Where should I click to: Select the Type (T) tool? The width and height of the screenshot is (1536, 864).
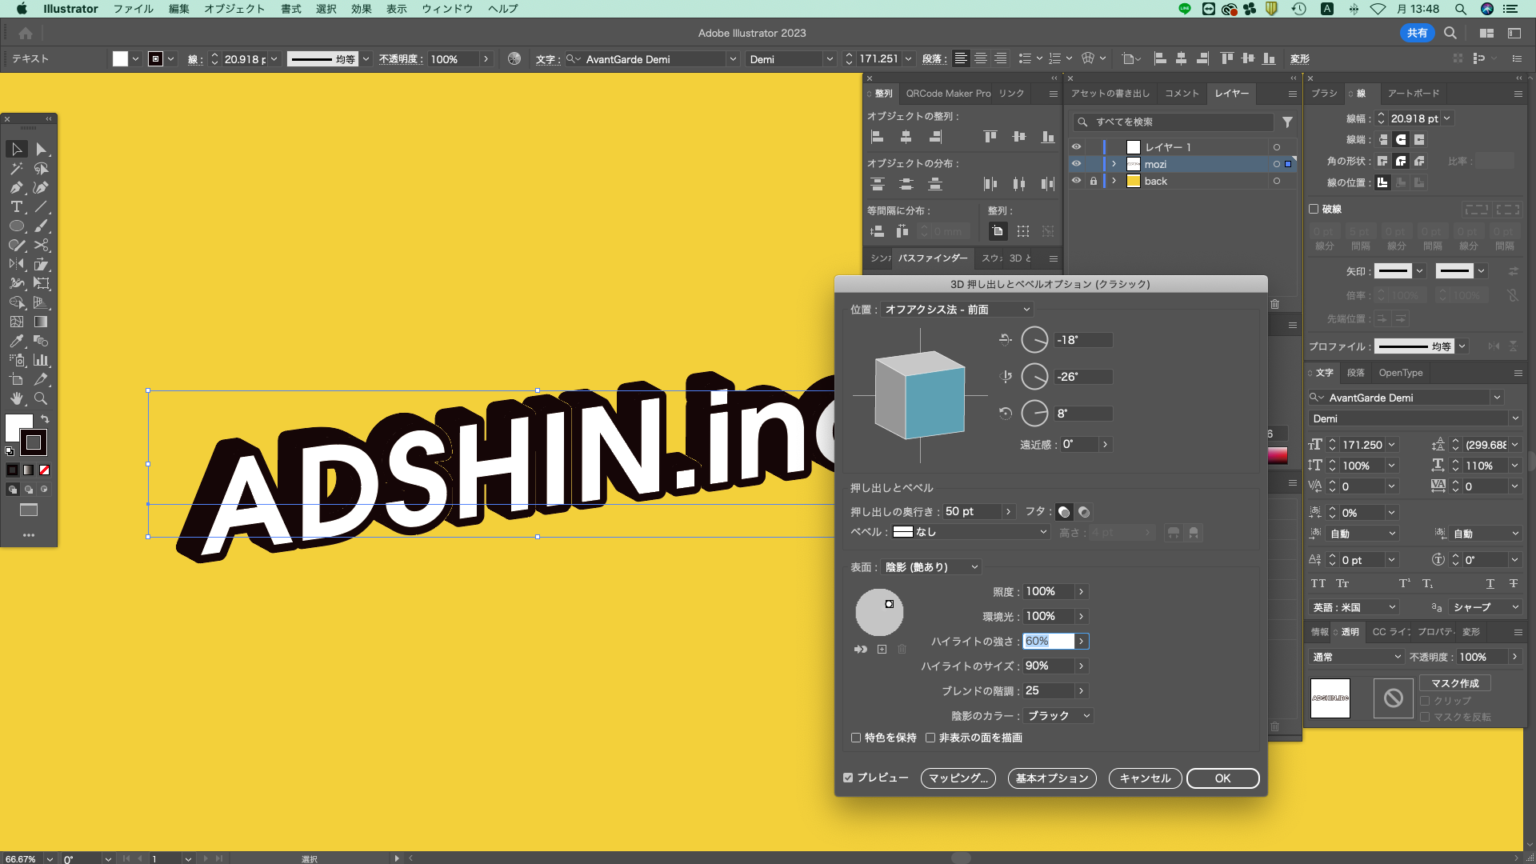pyautogui.click(x=17, y=207)
